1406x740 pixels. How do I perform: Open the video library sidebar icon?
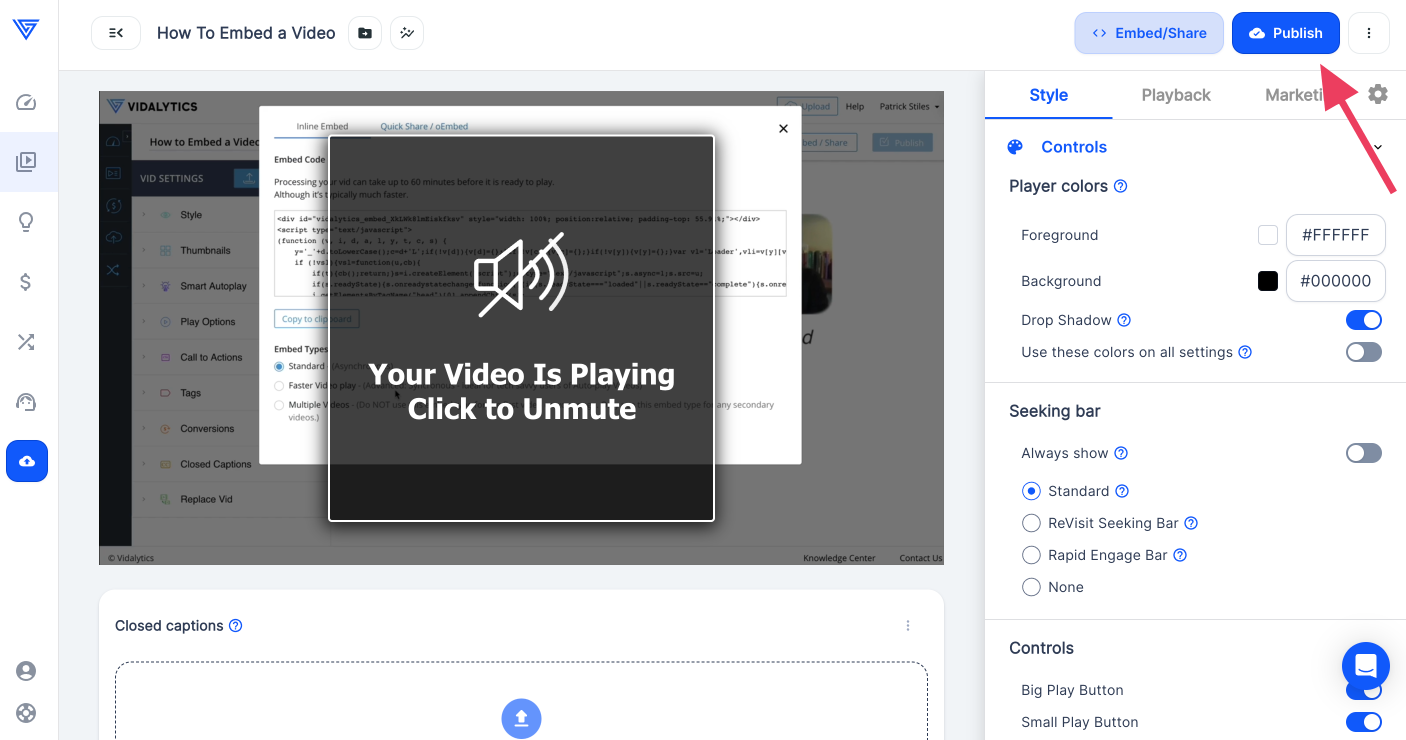(27, 161)
